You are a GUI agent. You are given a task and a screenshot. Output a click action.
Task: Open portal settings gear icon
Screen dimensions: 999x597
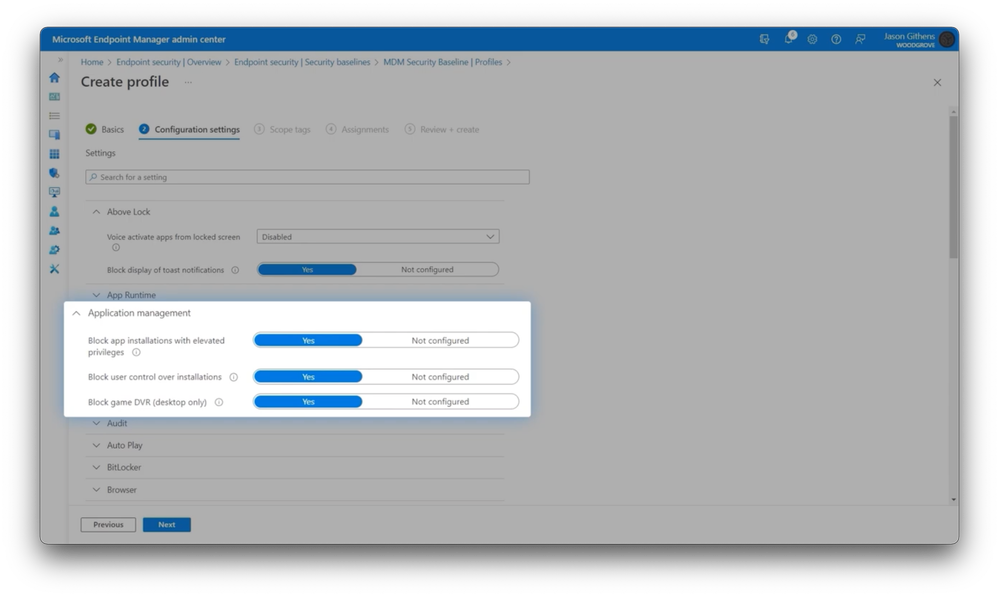pyautogui.click(x=812, y=40)
